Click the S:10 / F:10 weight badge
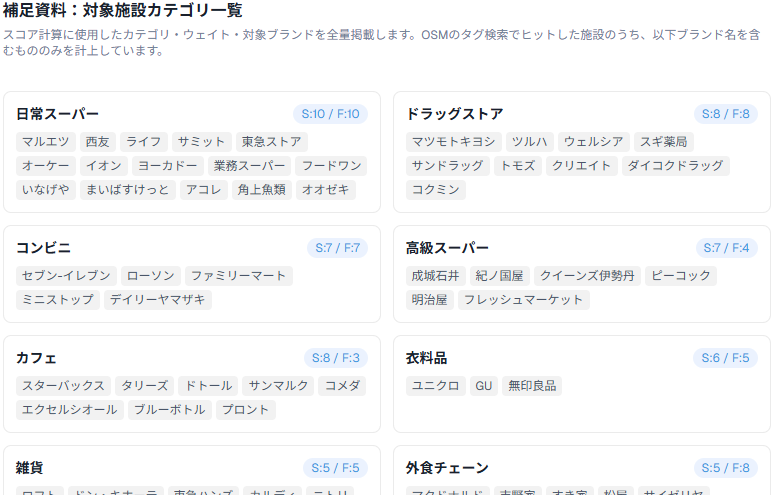776x495 pixels. click(x=331, y=114)
